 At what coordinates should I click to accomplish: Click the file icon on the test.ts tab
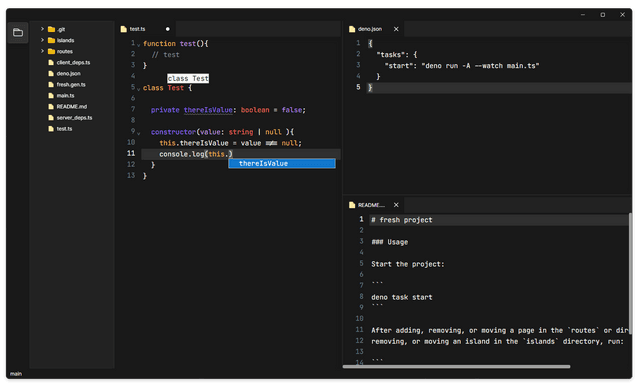(x=124, y=29)
